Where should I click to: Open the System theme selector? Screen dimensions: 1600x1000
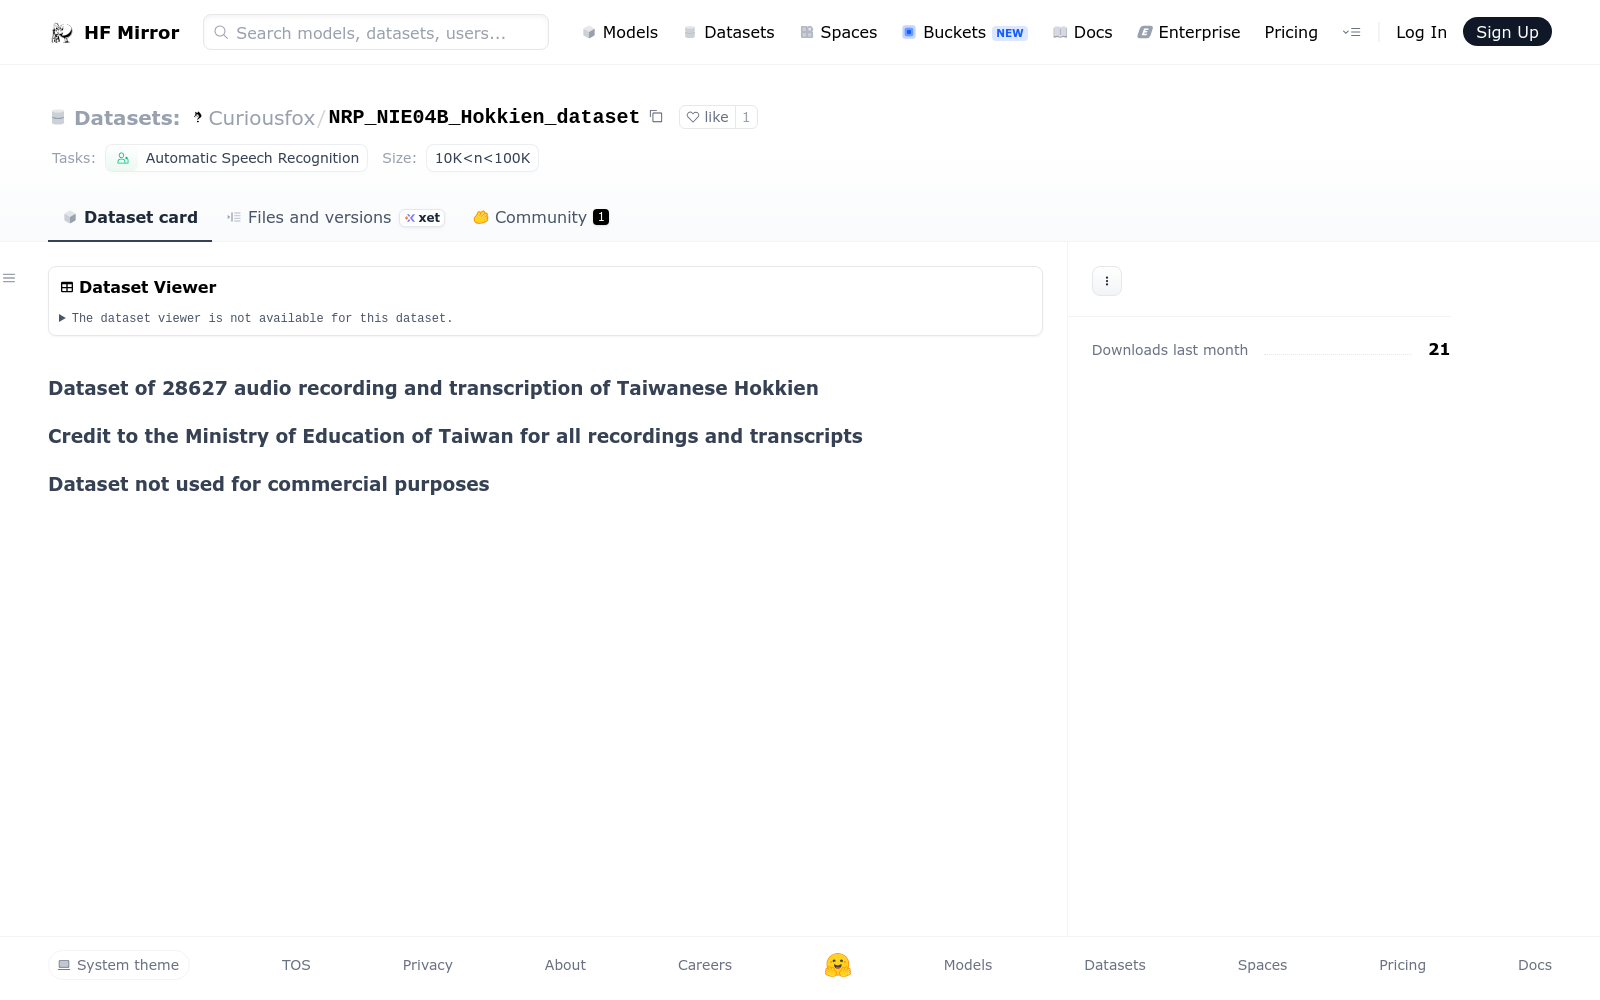119,965
